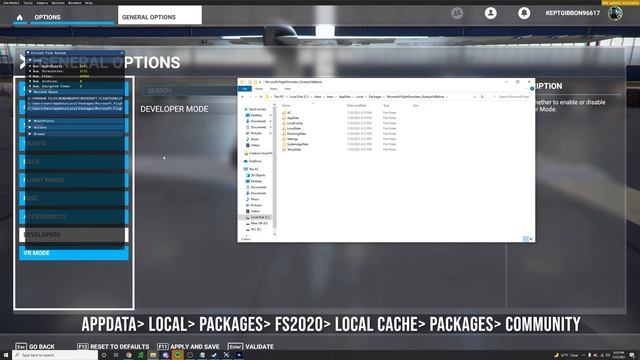Open Task View in the taskbar
Screen dimensions: 640x360
[116, 355]
